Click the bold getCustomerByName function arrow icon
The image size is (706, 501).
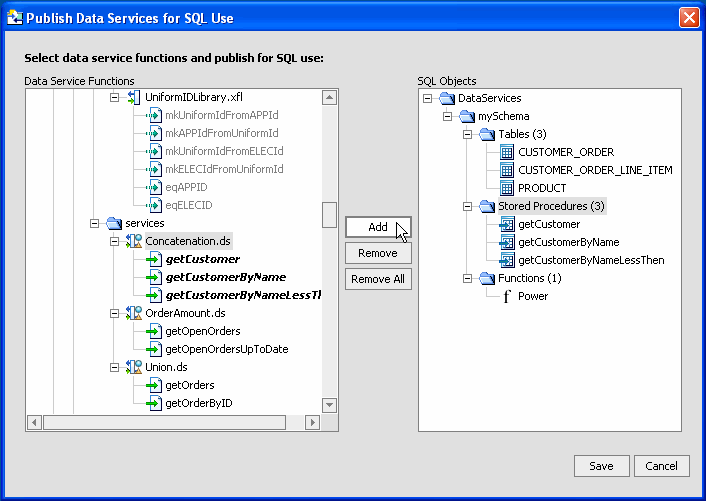(x=154, y=277)
